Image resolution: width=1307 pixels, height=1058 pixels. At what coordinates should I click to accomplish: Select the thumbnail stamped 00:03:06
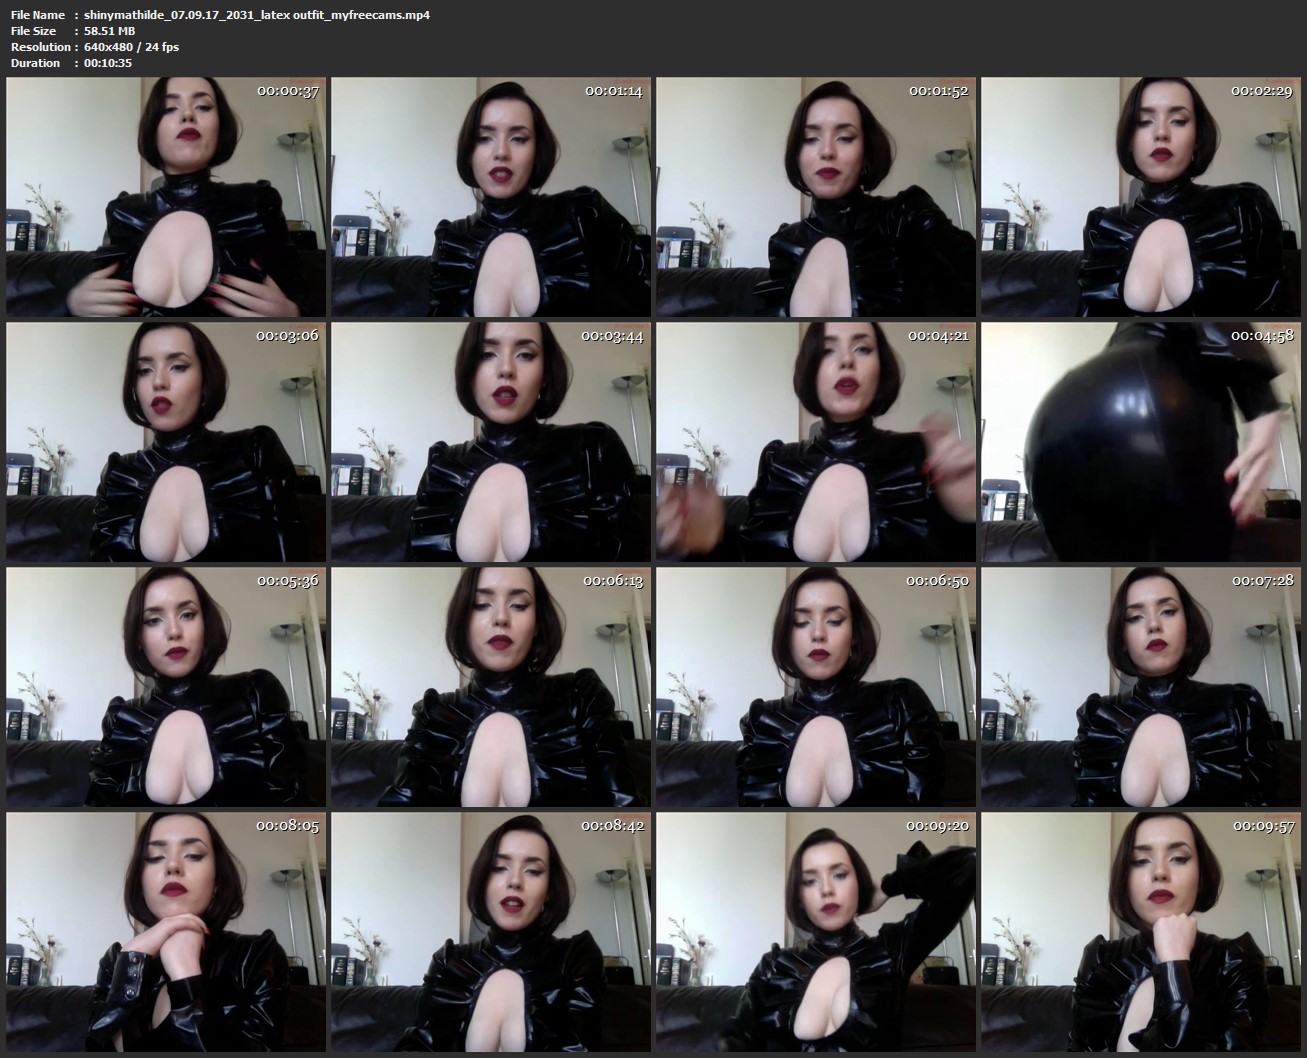click(166, 442)
